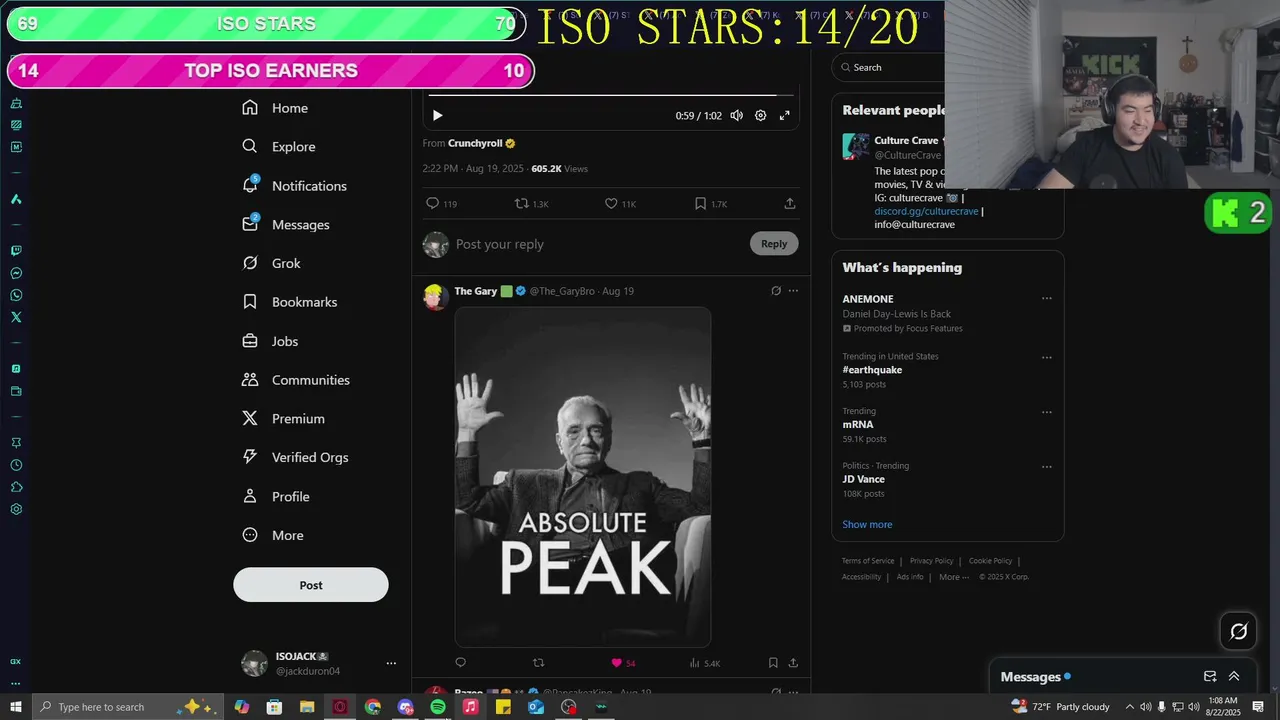
Task: Open the Absolute Peak image
Action: coord(583,477)
